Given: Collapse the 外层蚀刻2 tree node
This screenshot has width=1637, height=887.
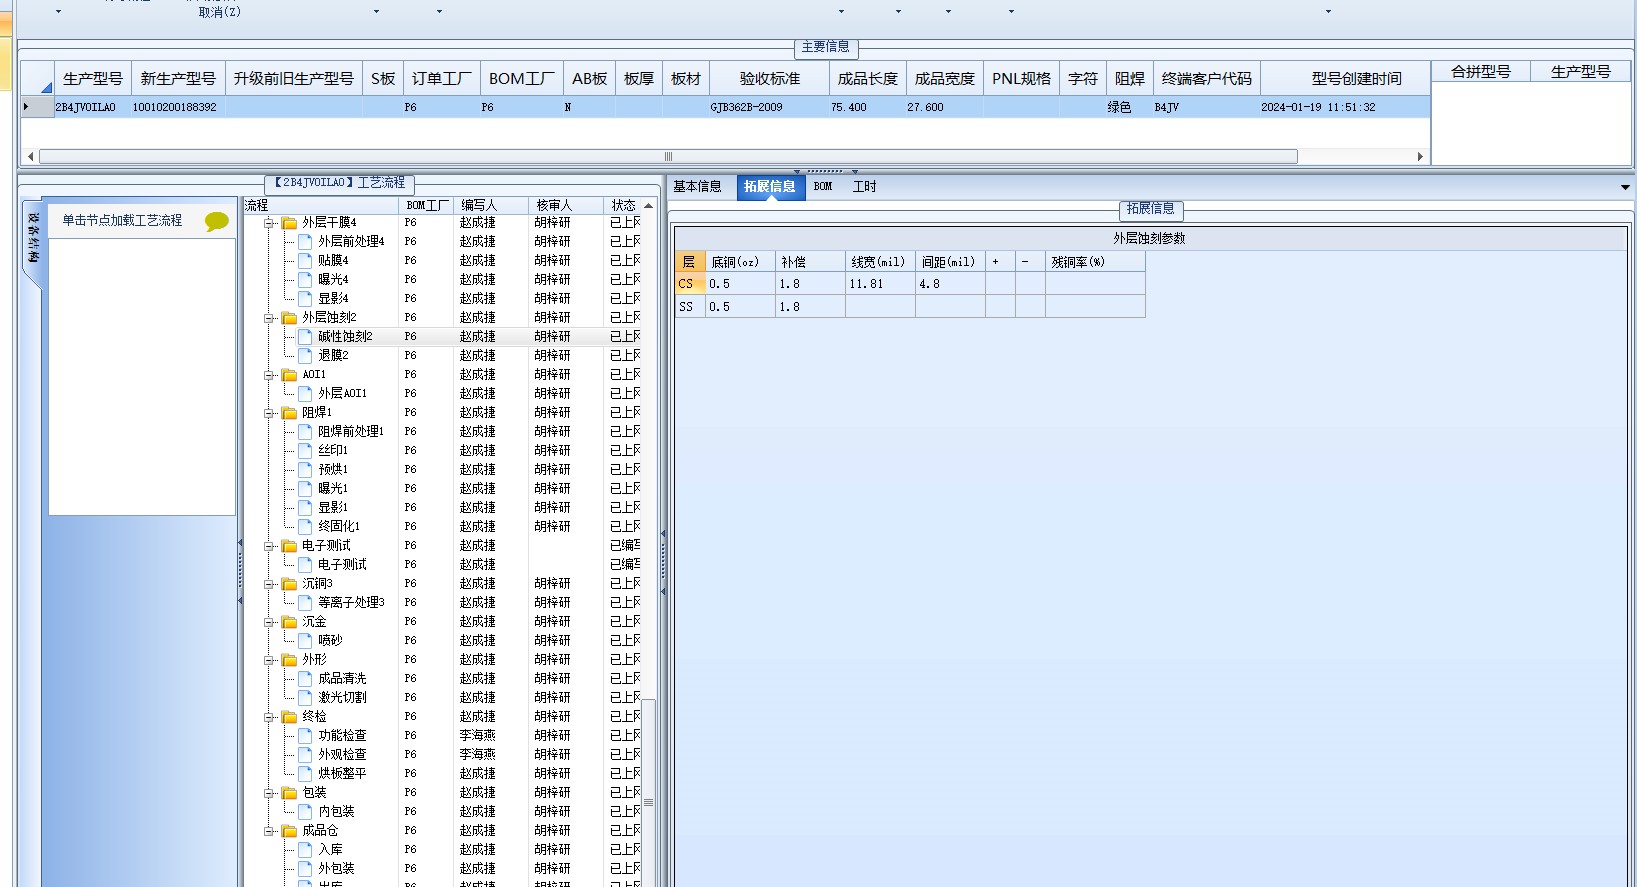Looking at the screenshot, I should coord(269,318).
